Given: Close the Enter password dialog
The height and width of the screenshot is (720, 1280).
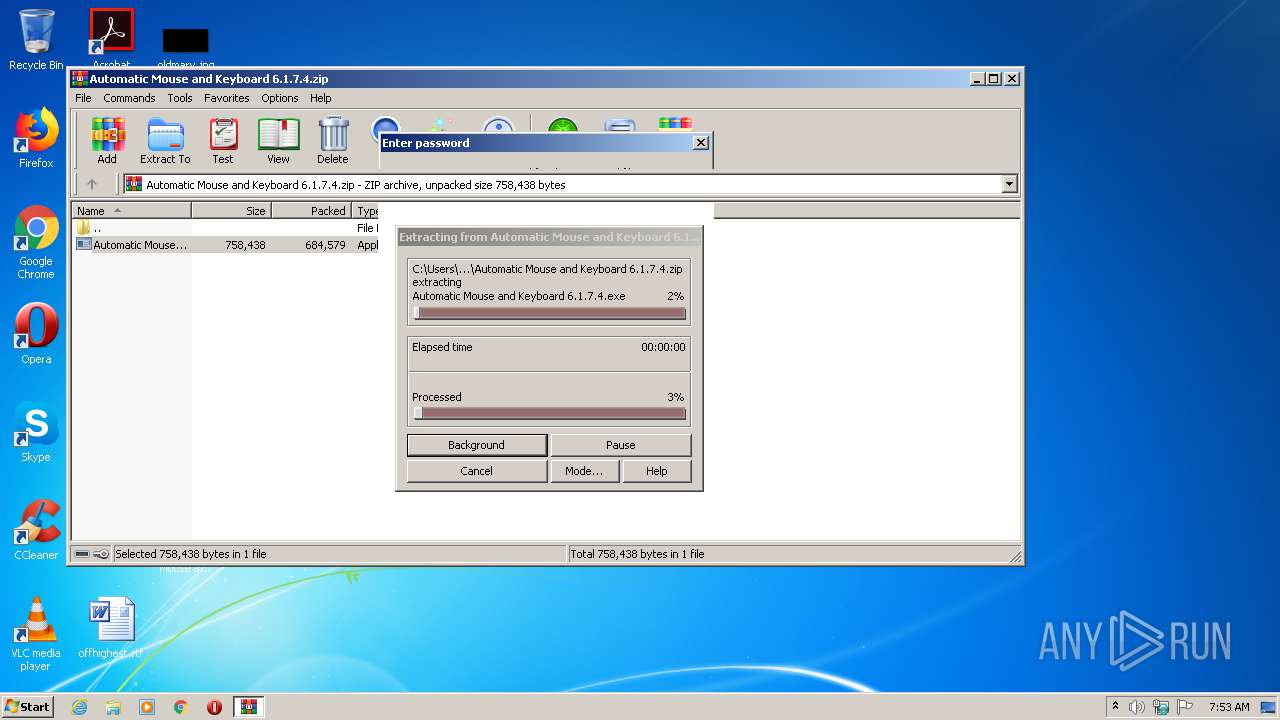Looking at the screenshot, I should click(701, 143).
